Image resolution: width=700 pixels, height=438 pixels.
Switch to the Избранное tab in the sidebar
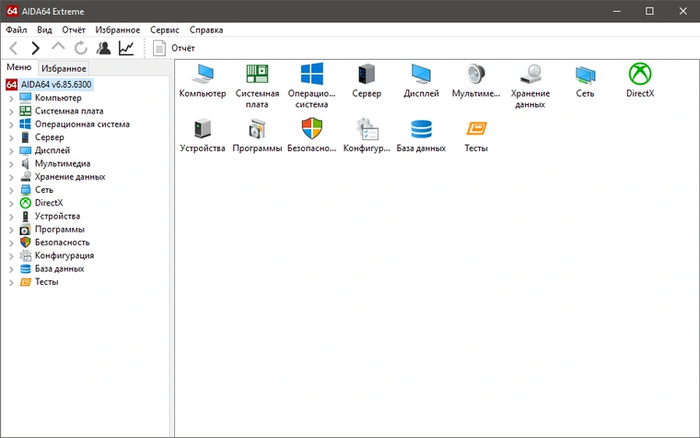[x=64, y=68]
